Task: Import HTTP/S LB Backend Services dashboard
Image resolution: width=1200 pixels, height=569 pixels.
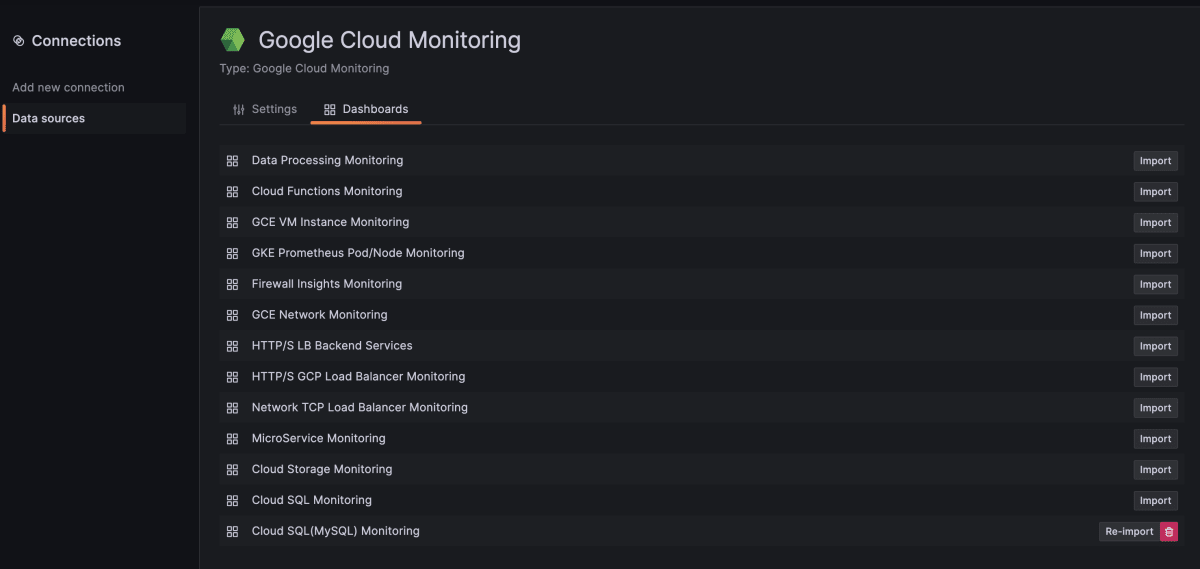Action: 1155,347
